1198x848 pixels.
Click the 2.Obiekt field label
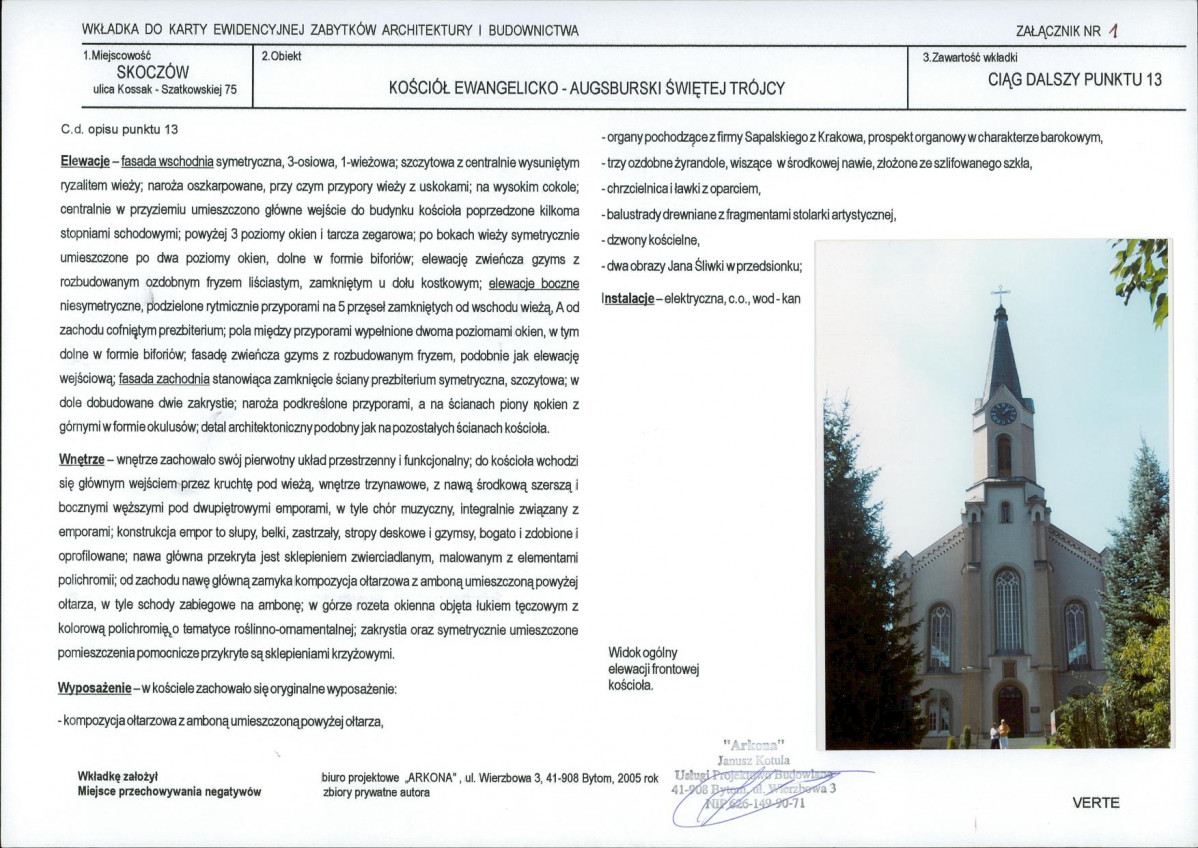point(280,56)
